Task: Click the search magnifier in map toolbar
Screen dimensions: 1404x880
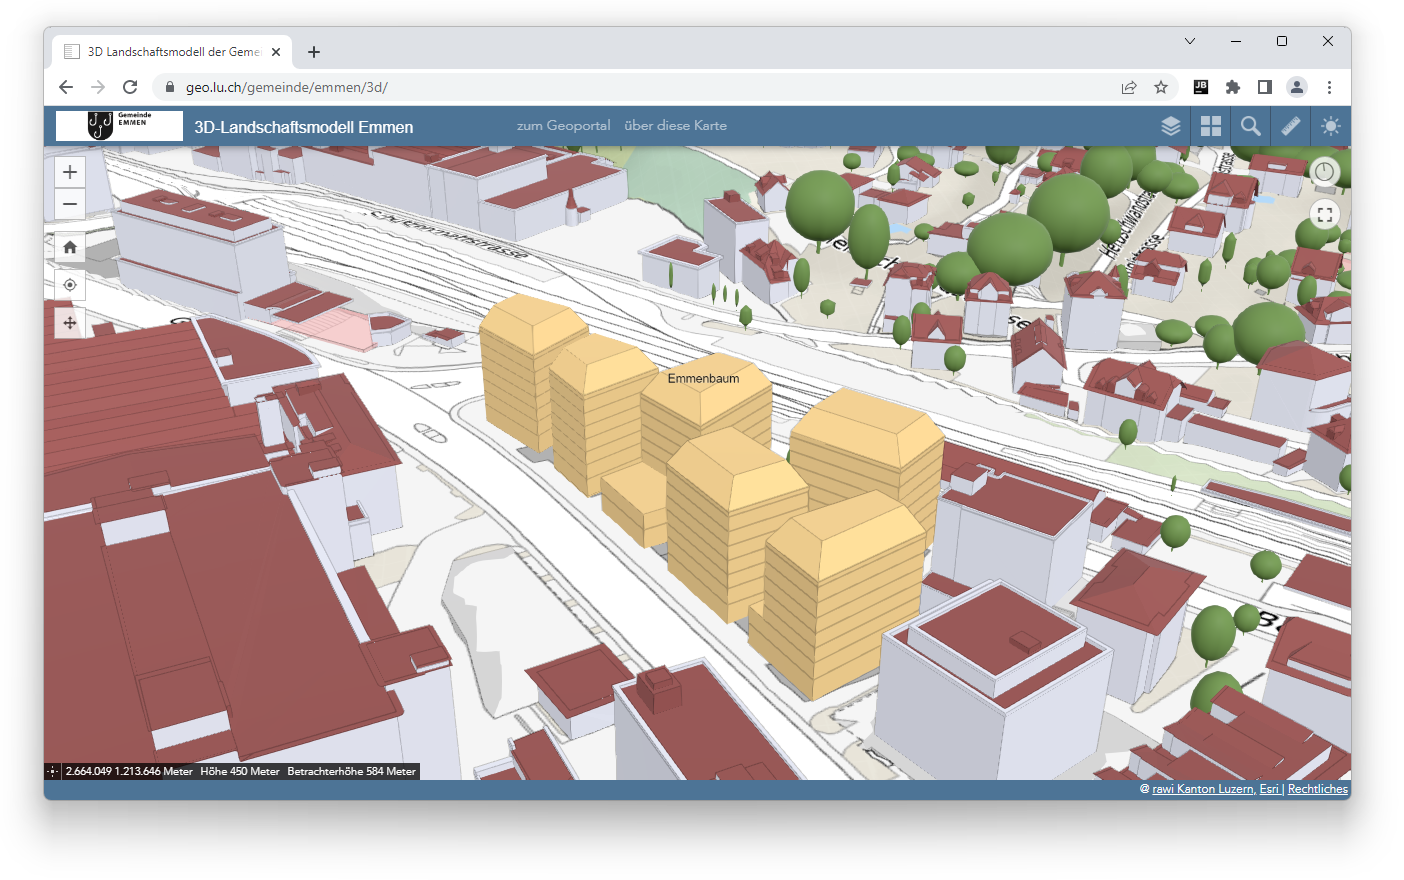Action: [1250, 126]
